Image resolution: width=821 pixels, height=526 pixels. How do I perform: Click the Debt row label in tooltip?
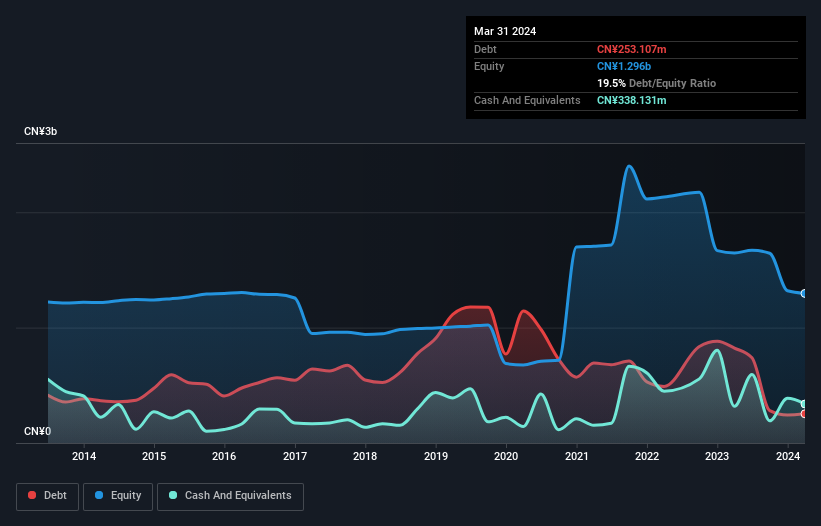coord(485,49)
